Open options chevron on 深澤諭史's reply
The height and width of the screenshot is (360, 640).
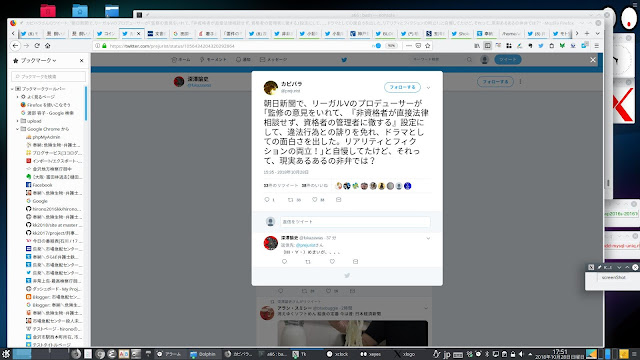(428, 238)
